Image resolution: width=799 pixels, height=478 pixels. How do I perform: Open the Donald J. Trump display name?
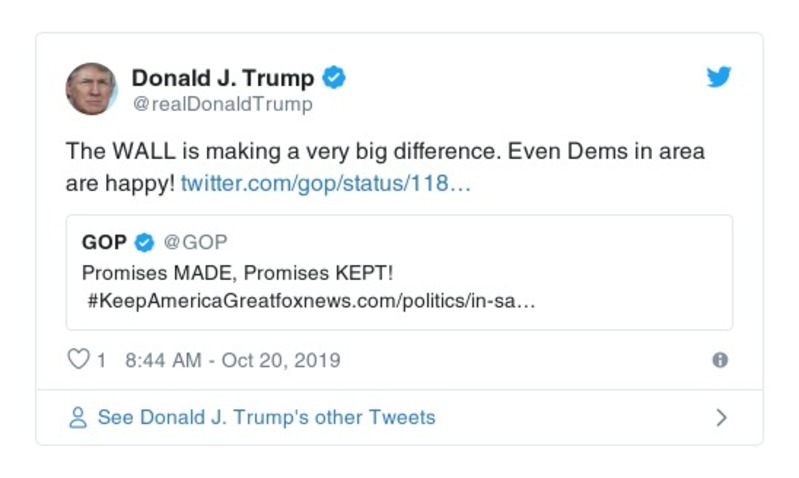pos(222,77)
